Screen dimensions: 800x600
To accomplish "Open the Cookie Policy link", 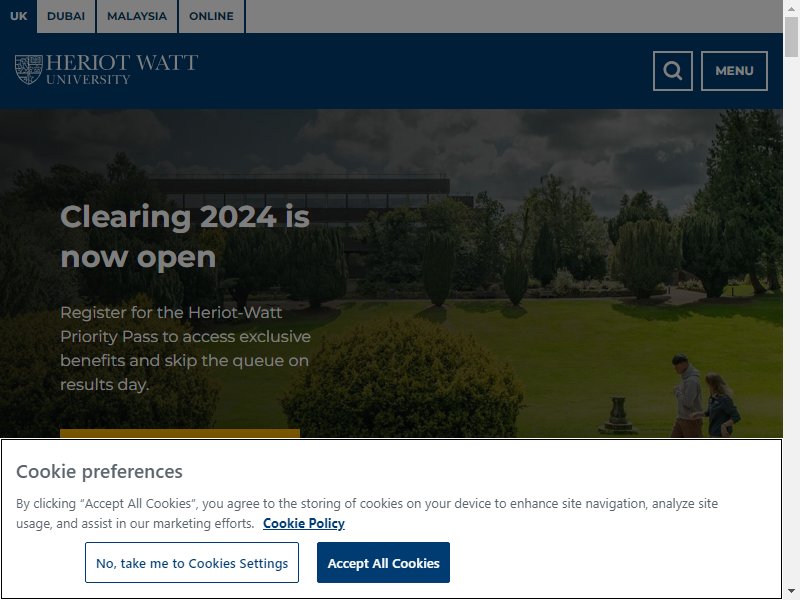I will click(x=304, y=523).
